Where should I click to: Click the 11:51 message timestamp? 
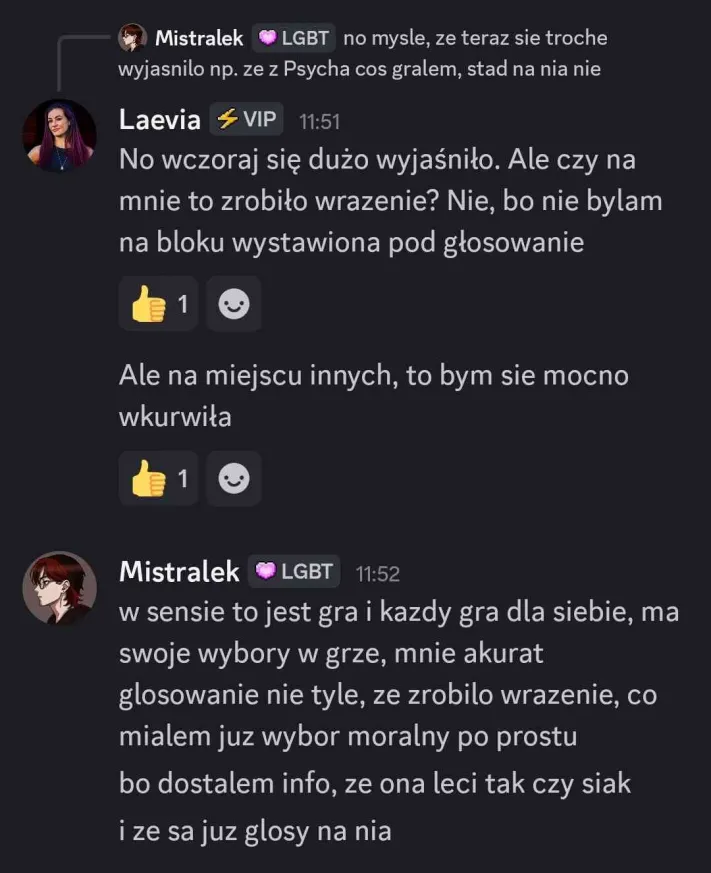coord(320,122)
